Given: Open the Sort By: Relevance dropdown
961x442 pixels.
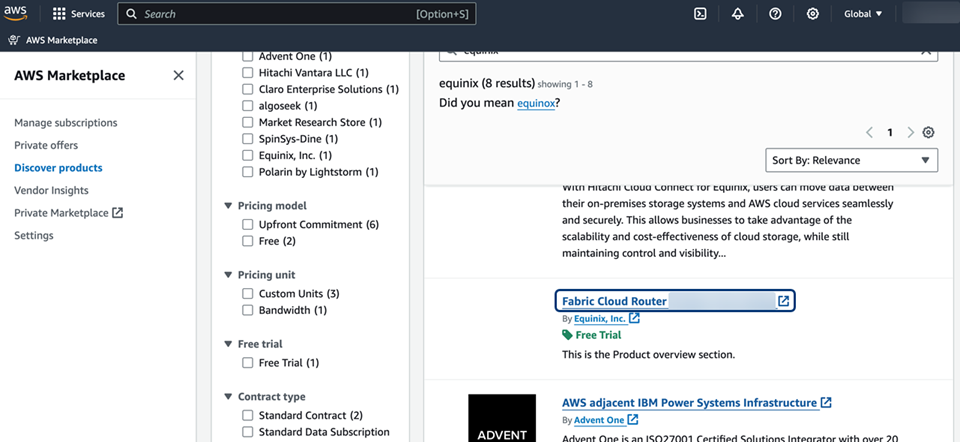Looking at the screenshot, I should click(851, 161).
